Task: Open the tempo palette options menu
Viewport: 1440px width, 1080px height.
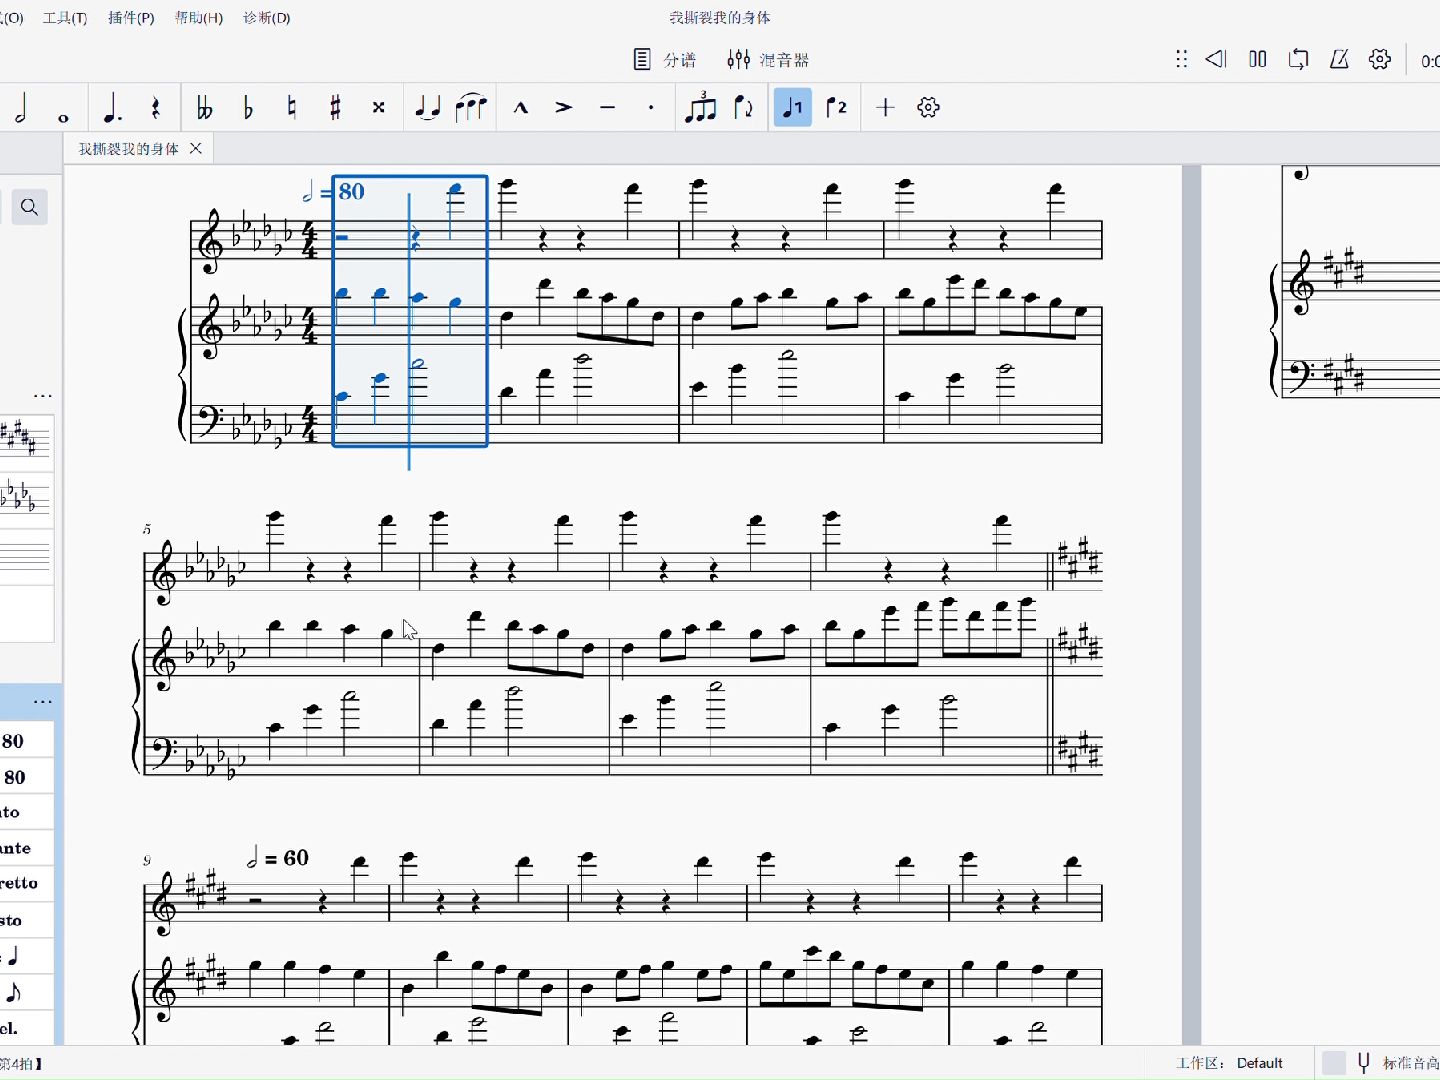Action: coord(43,702)
